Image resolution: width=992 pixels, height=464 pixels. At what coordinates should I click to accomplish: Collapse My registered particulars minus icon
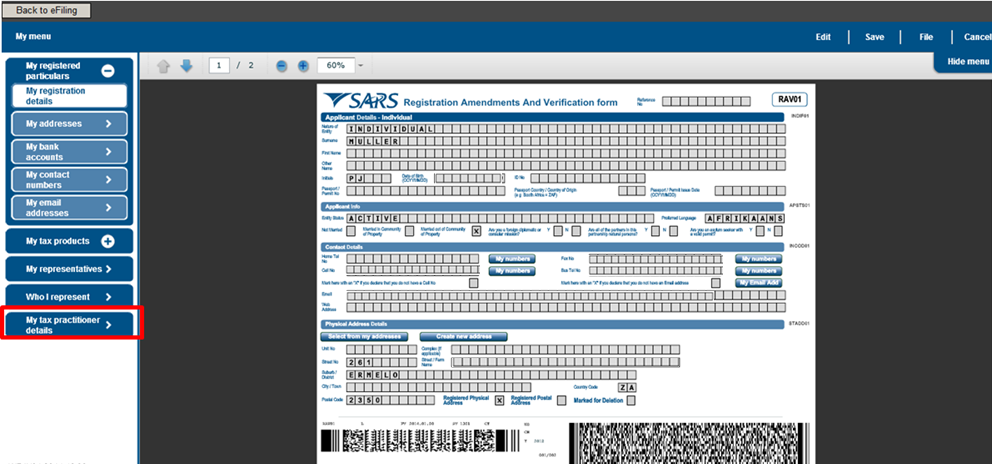[x=108, y=71]
